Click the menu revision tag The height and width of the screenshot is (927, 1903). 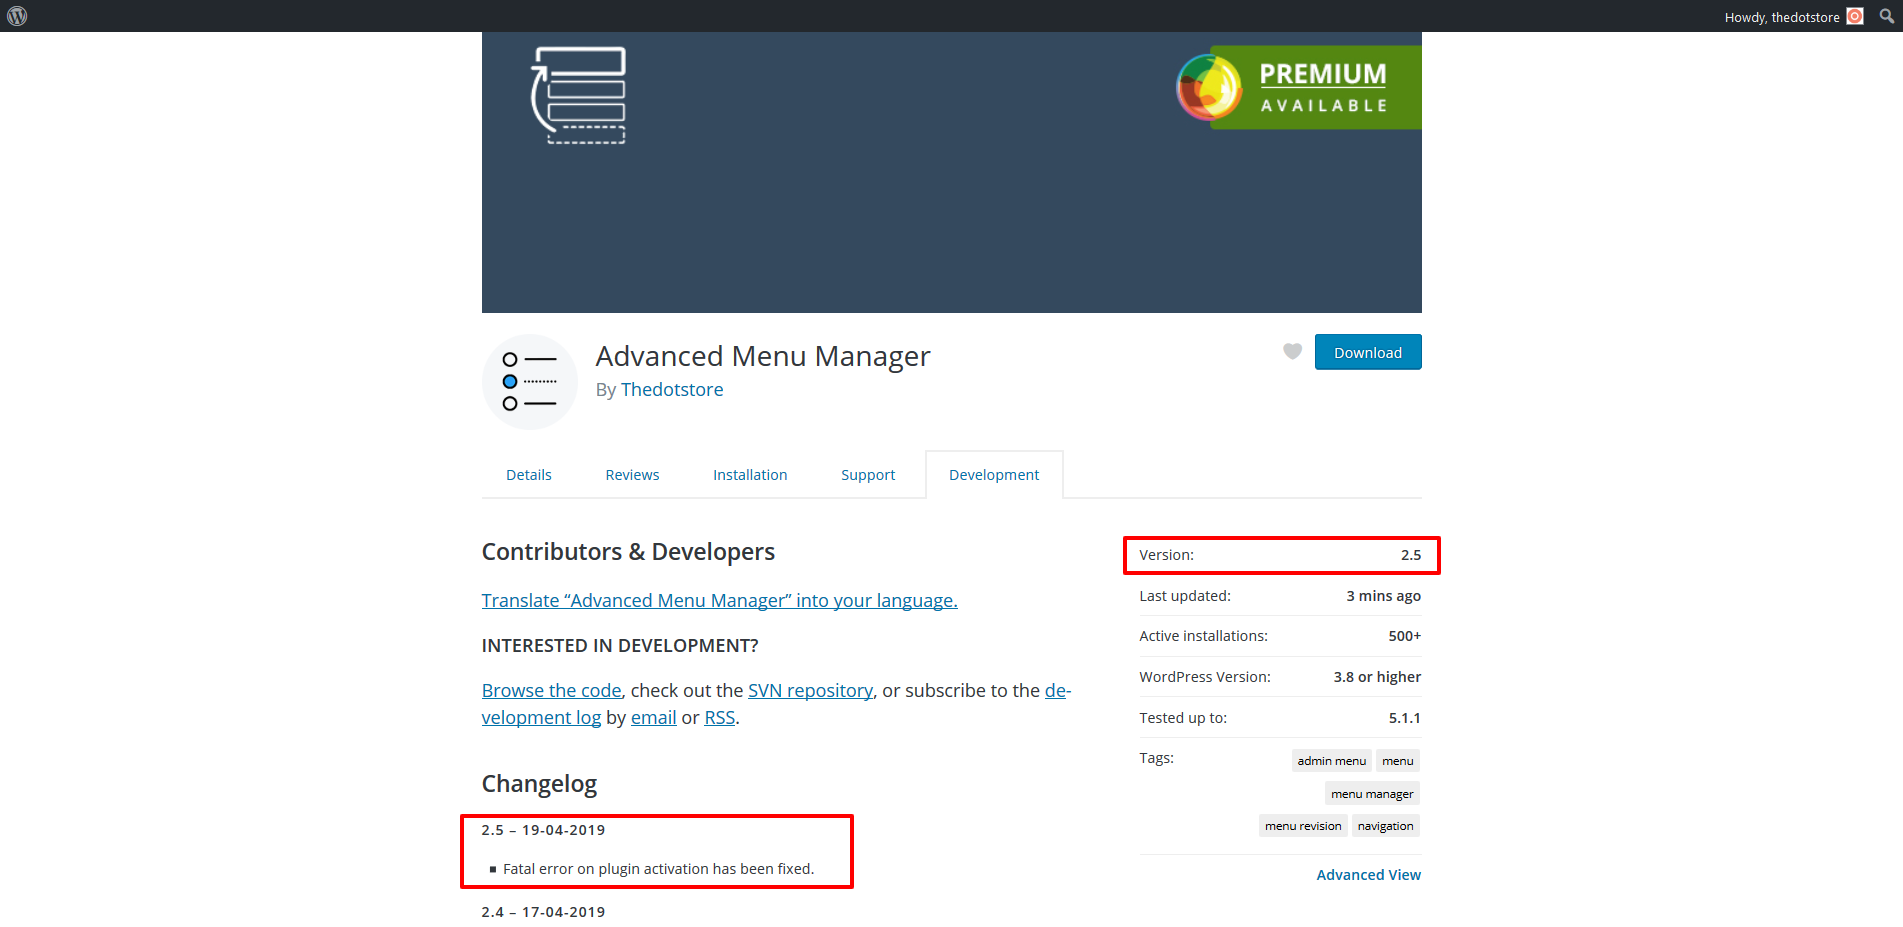[x=1303, y=826]
